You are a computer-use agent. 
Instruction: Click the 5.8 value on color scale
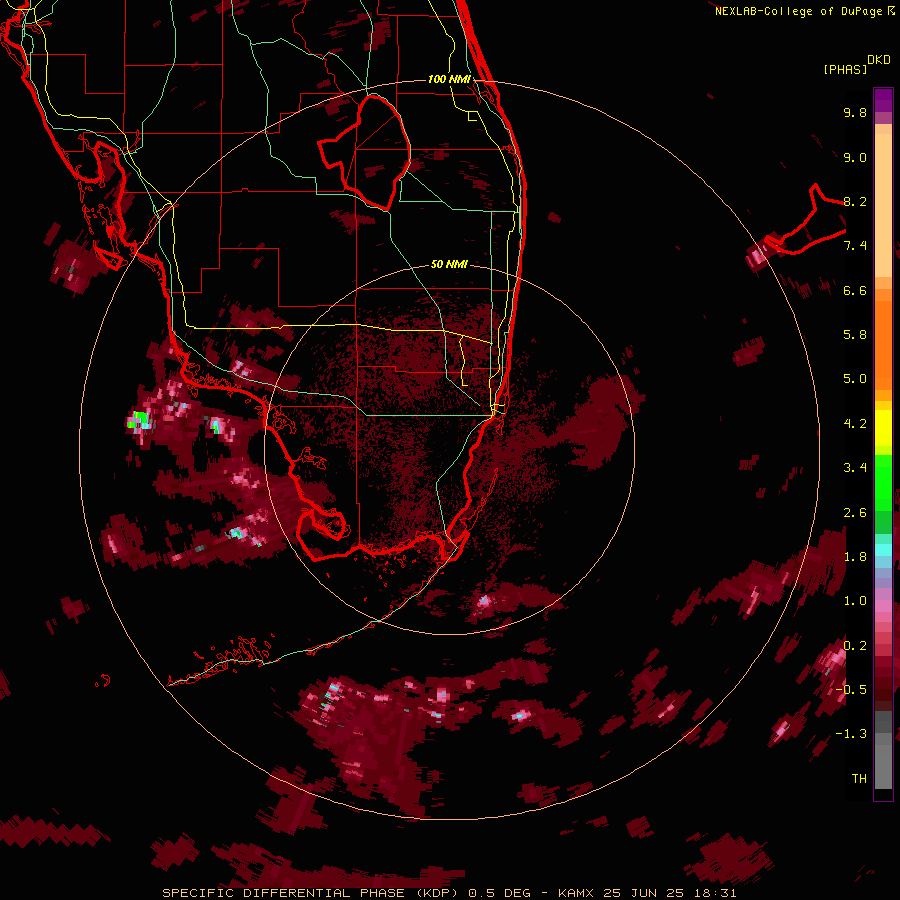pos(855,335)
